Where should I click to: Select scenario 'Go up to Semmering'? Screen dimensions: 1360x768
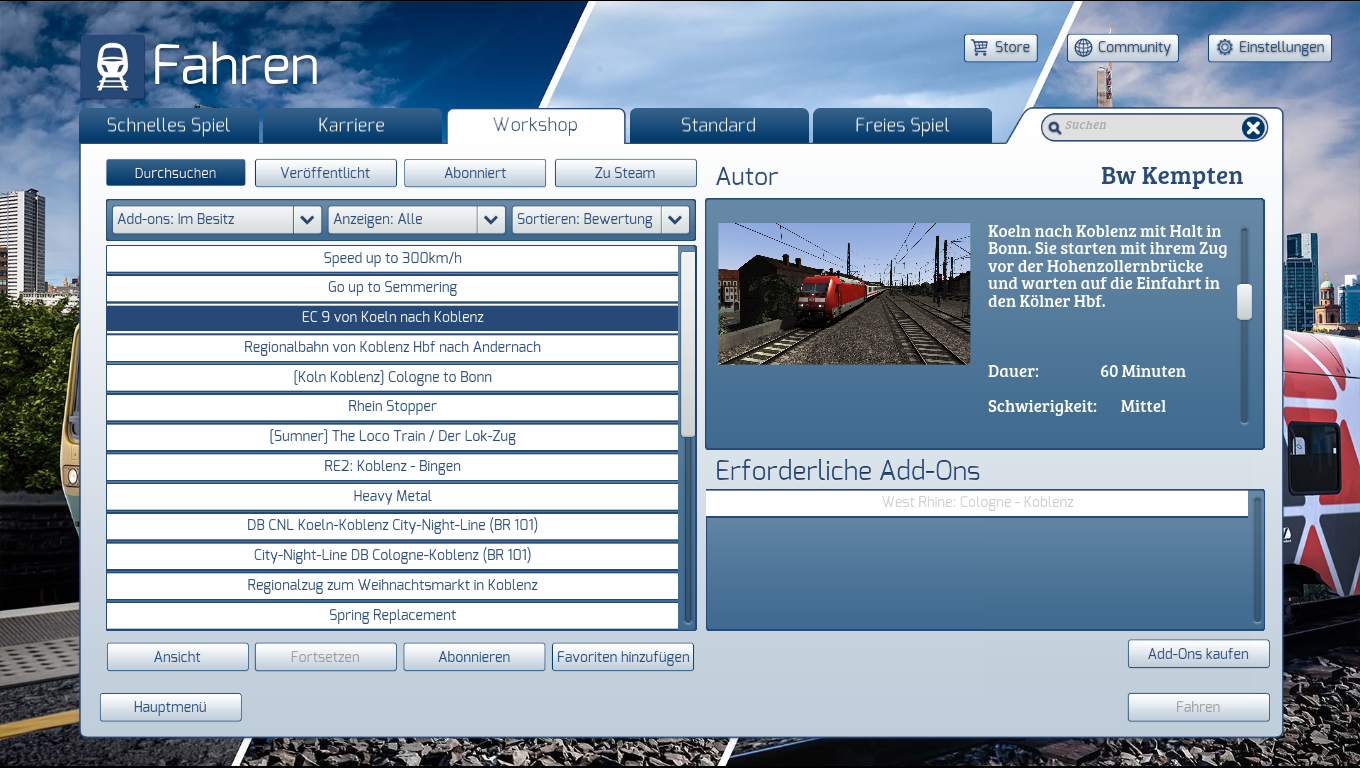[x=392, y=288]
